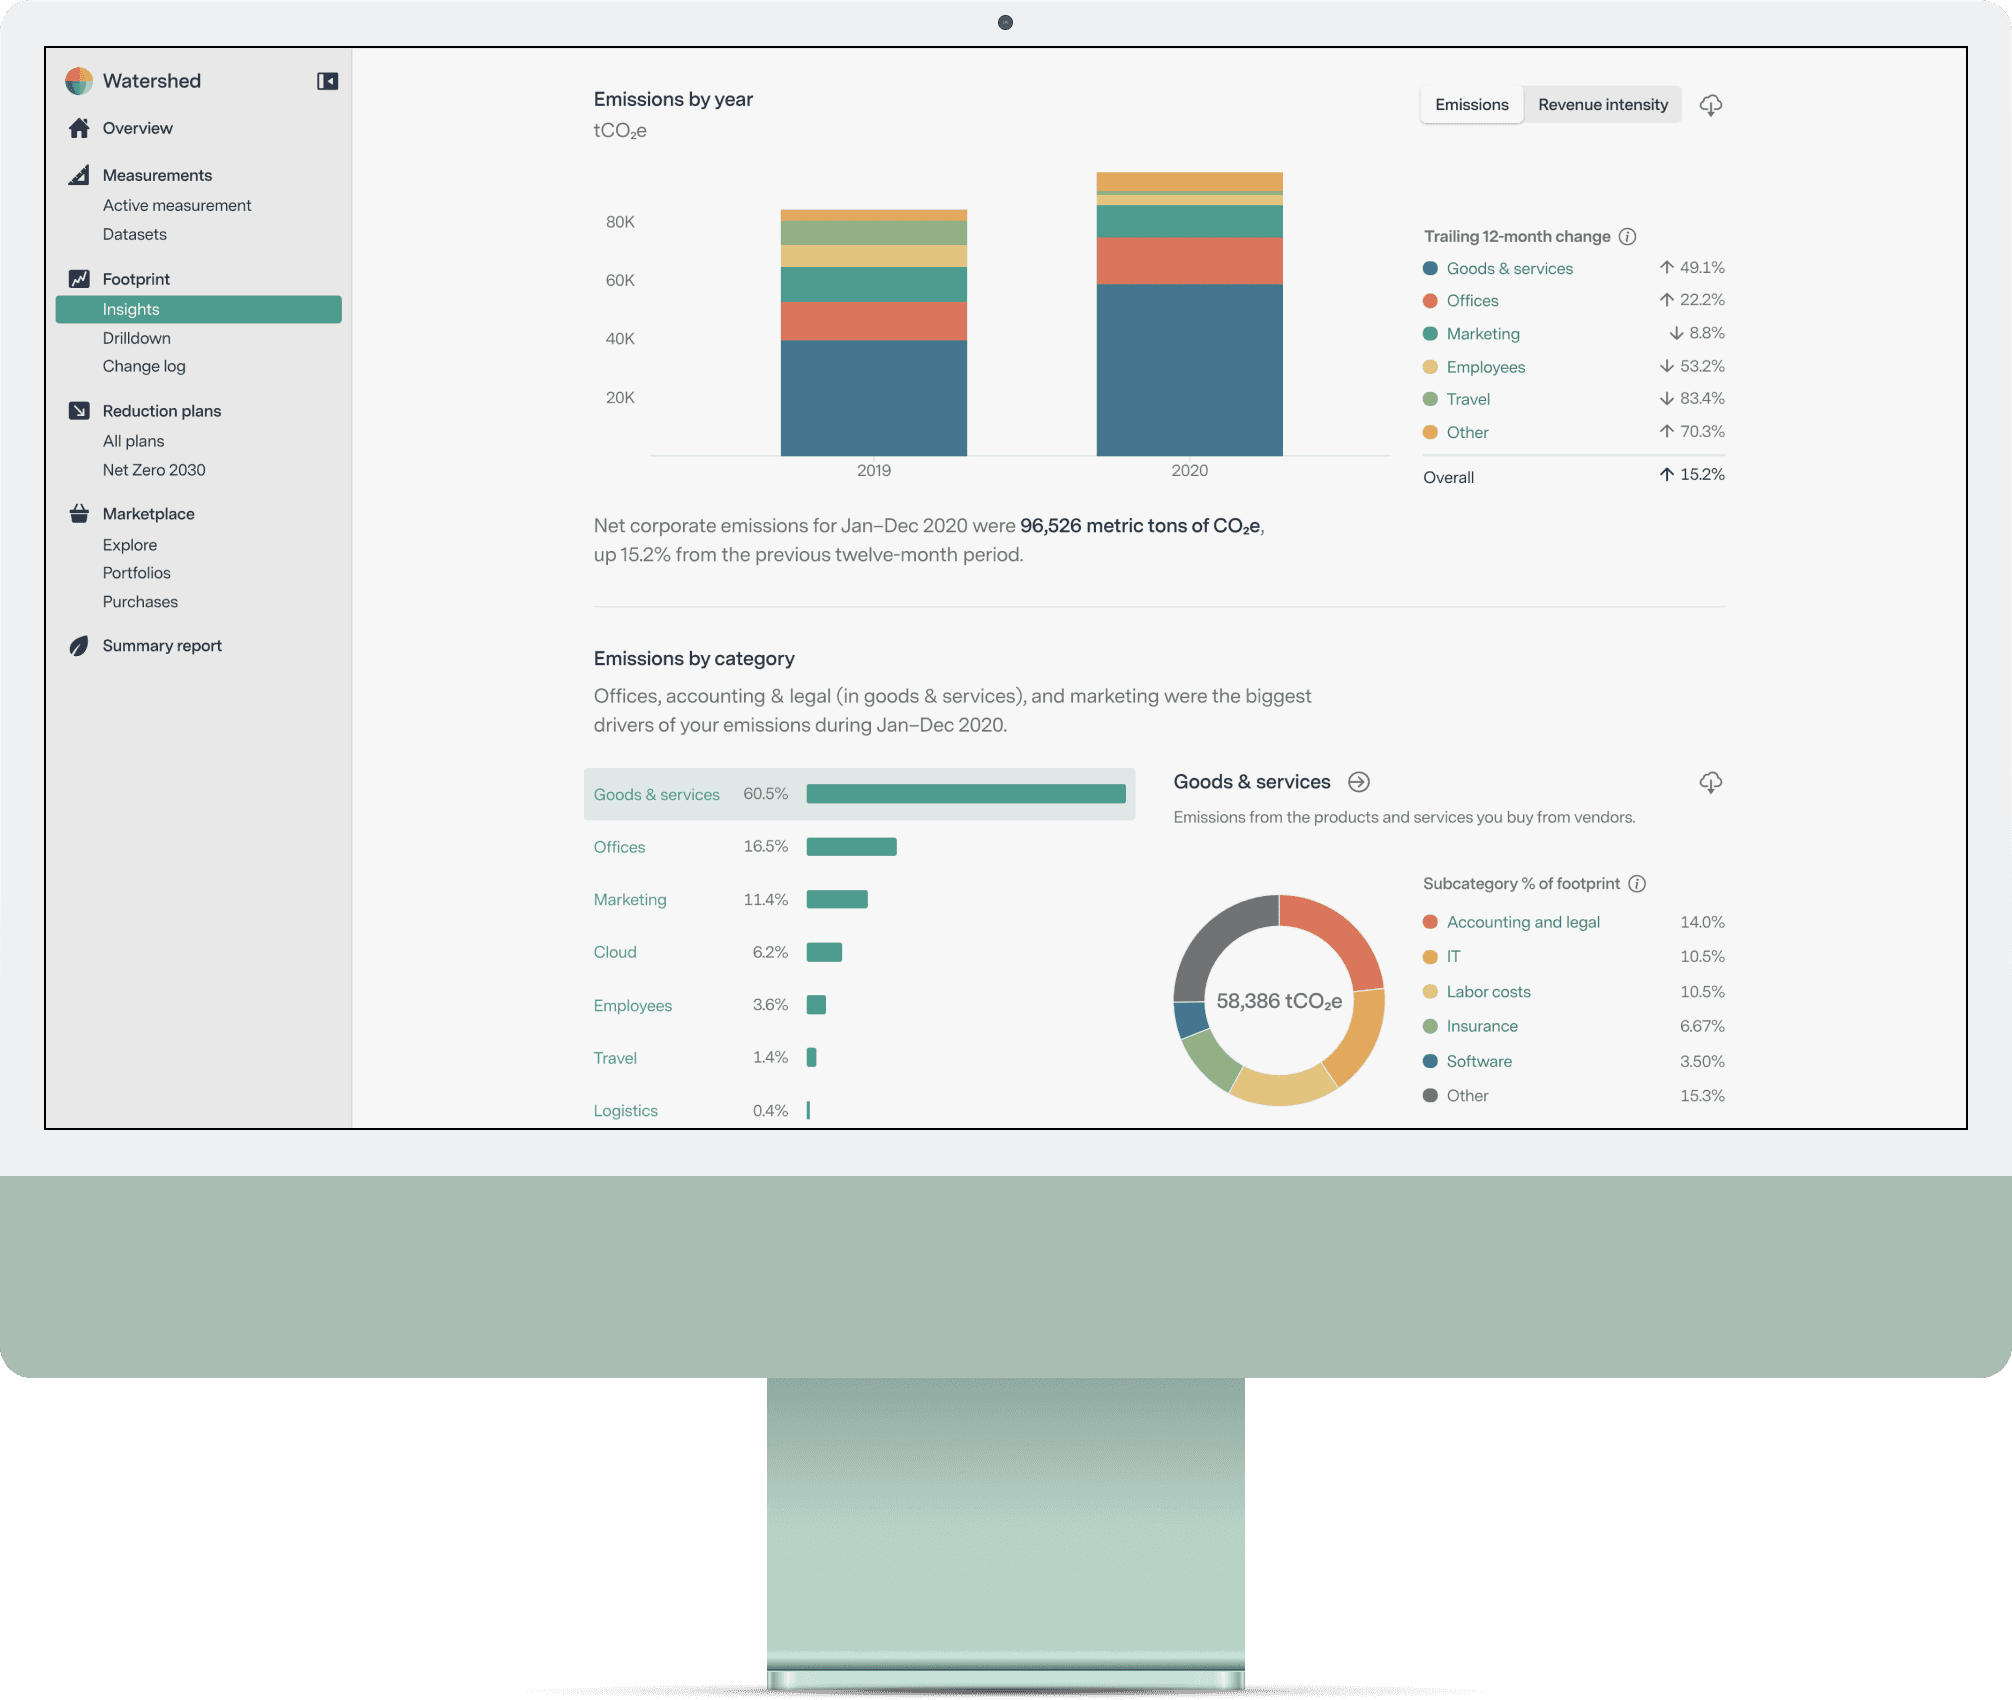The image size is (2012, 1700).
Task: Open the Overview page
Action: [137, 128]
